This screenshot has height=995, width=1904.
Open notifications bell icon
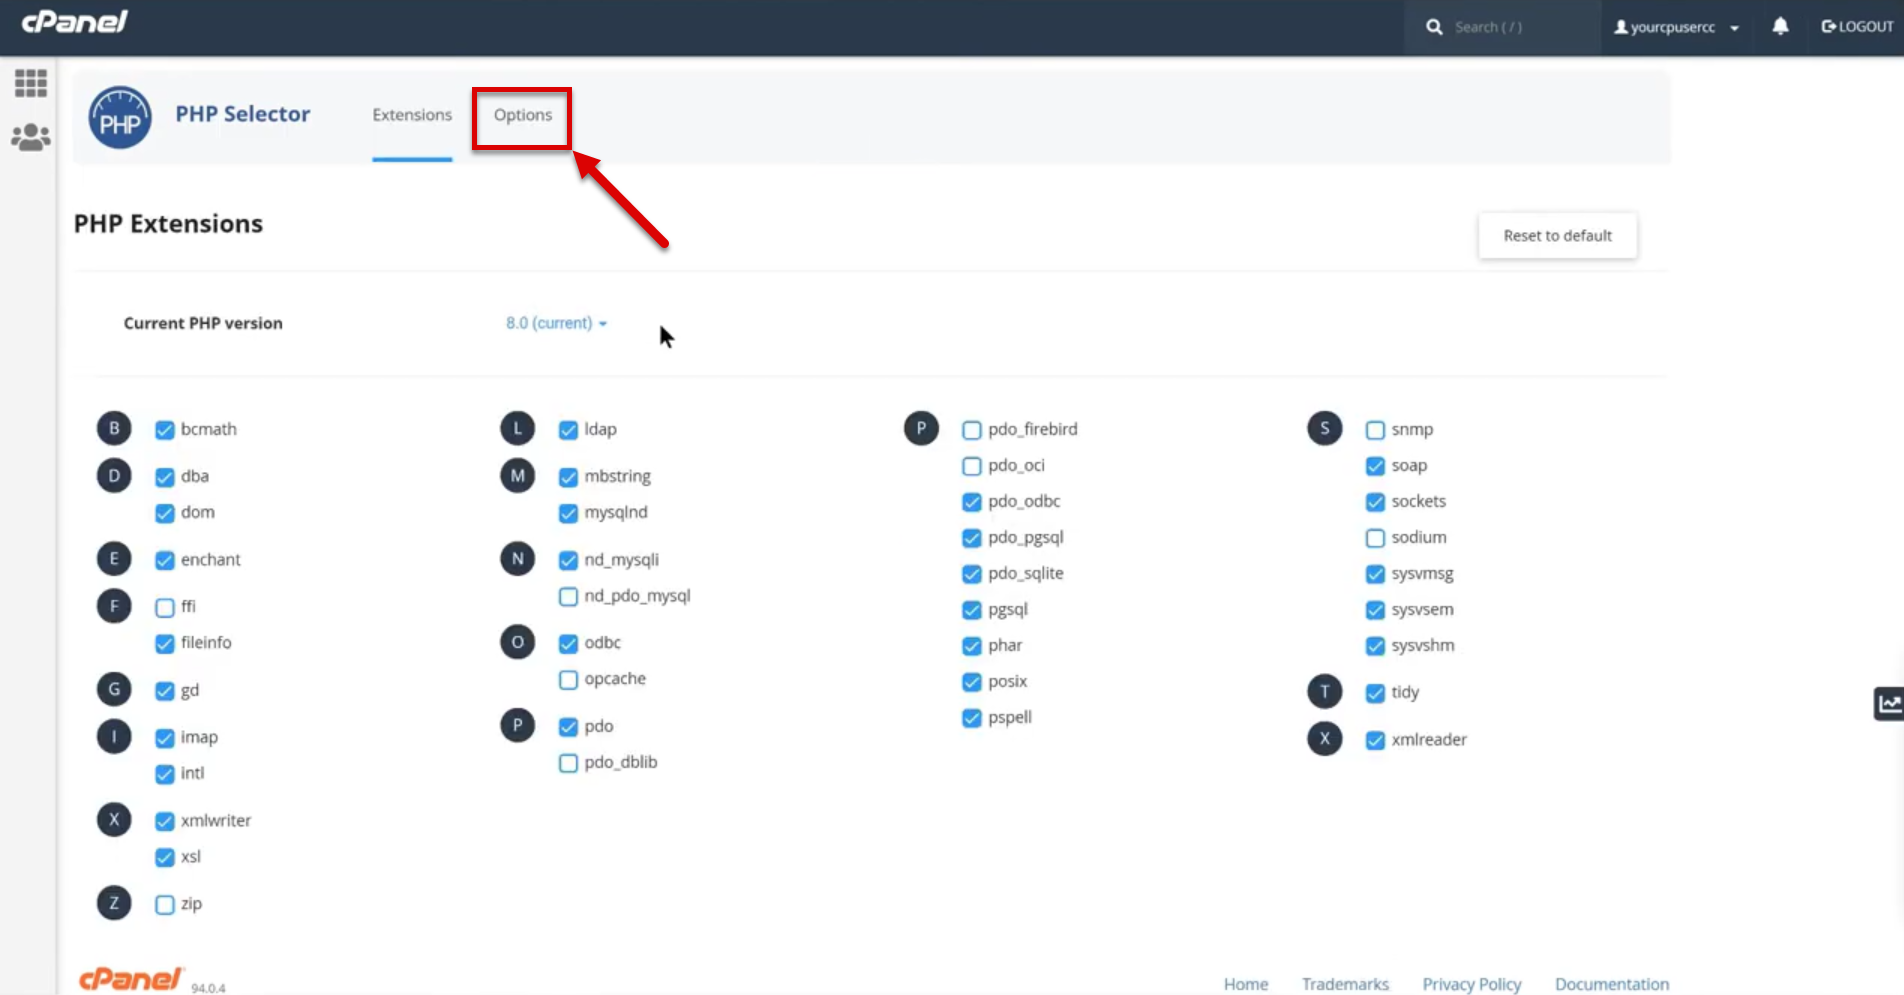click(1780, 27)
